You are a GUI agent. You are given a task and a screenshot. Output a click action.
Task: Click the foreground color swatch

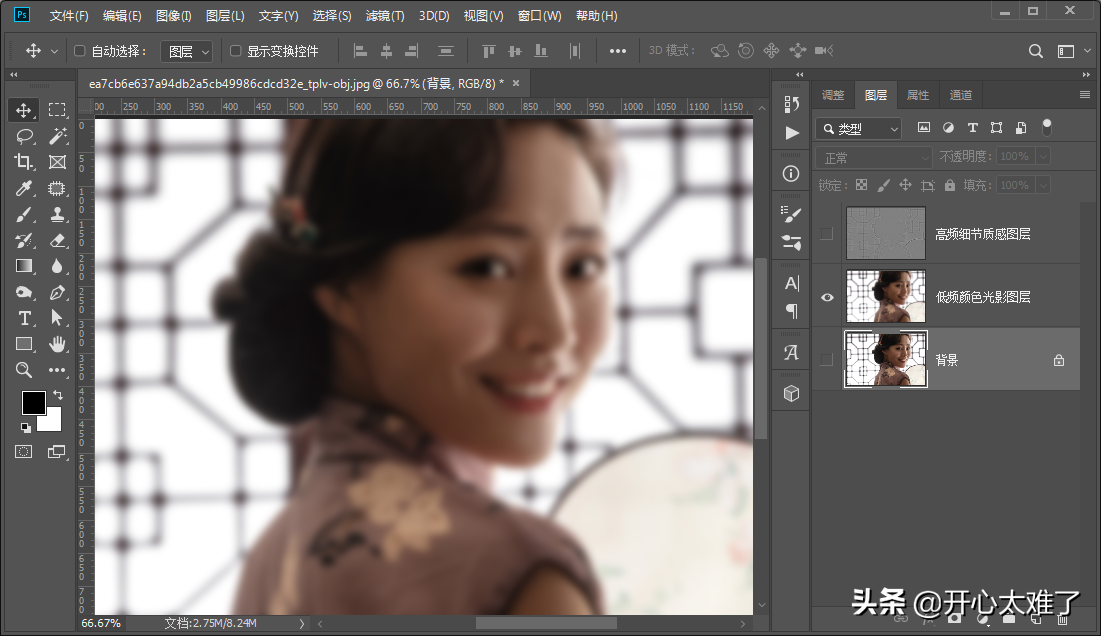point(33,403)
